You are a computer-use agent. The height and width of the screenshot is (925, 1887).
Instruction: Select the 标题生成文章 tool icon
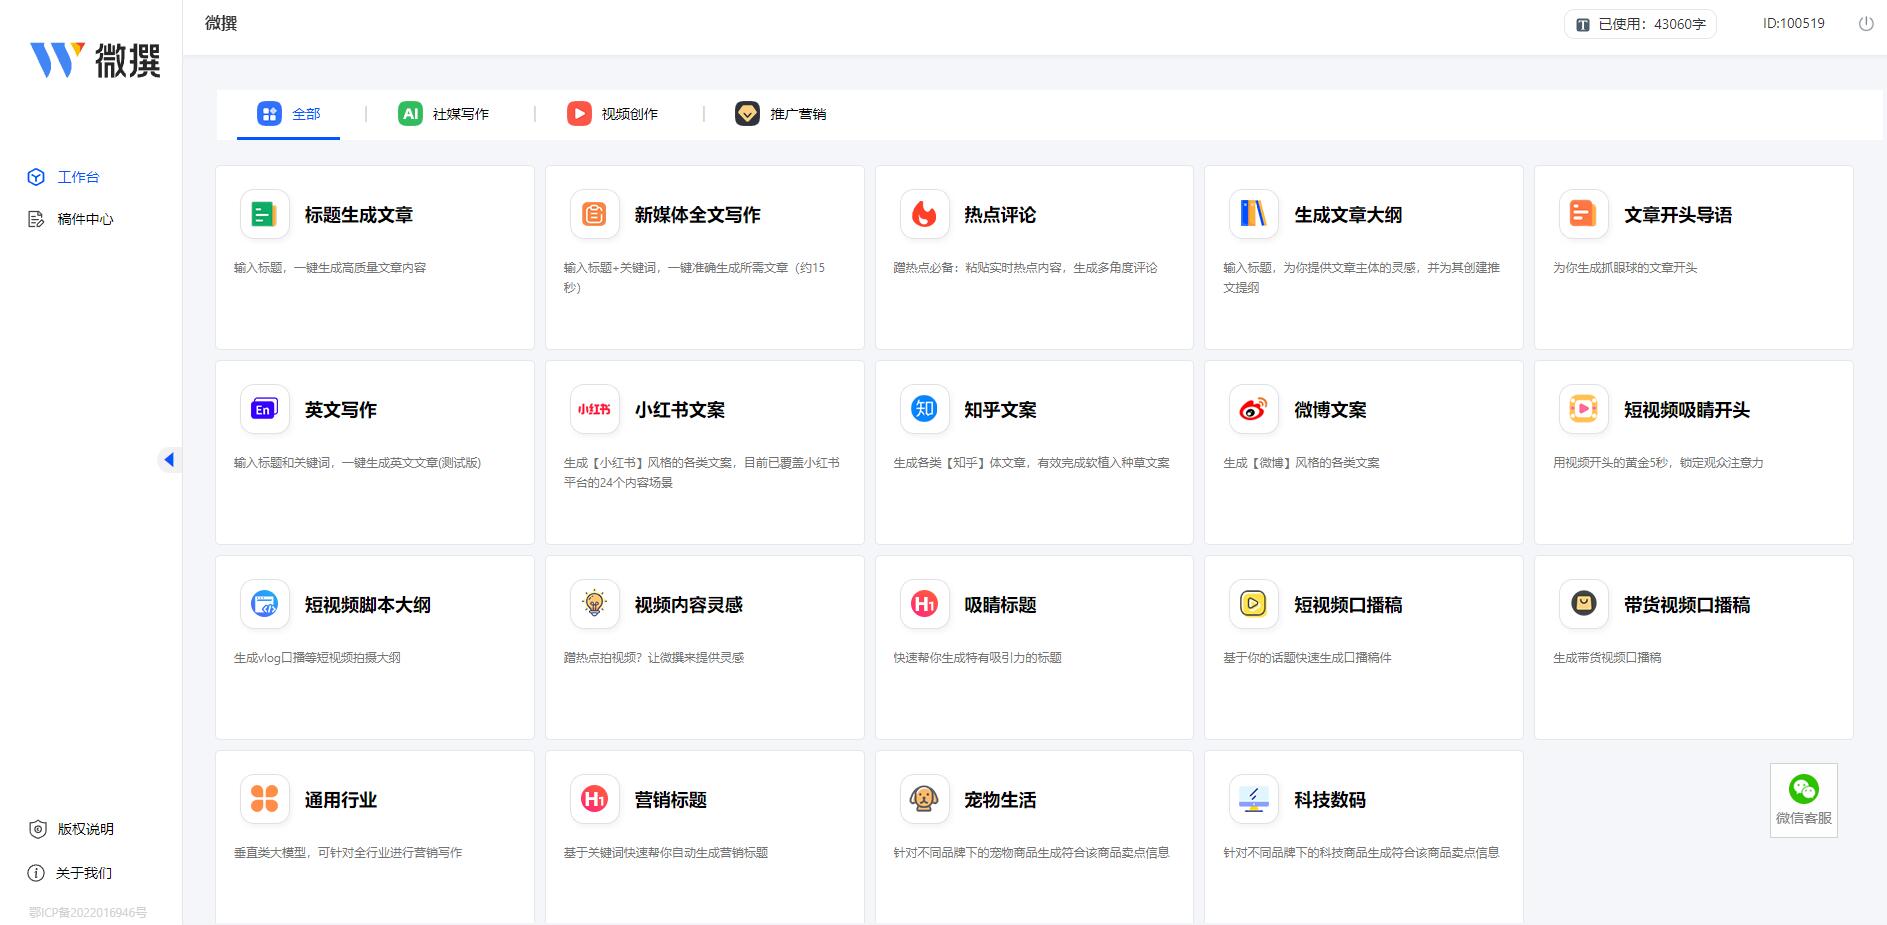[x=264, y=213]
